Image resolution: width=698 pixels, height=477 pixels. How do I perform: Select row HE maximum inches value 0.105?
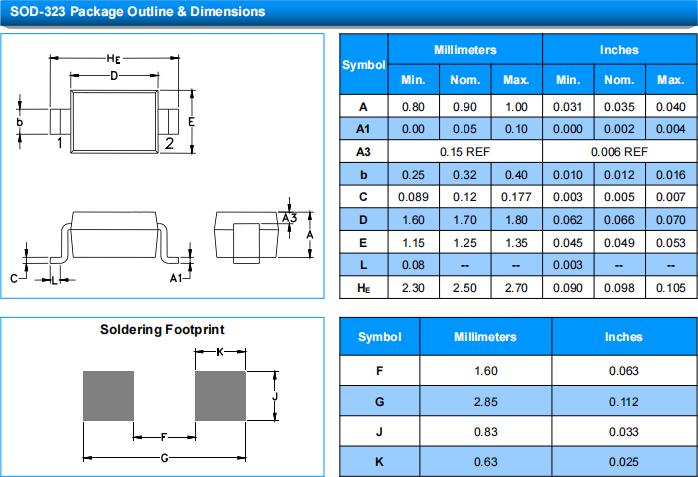(670, 288)
